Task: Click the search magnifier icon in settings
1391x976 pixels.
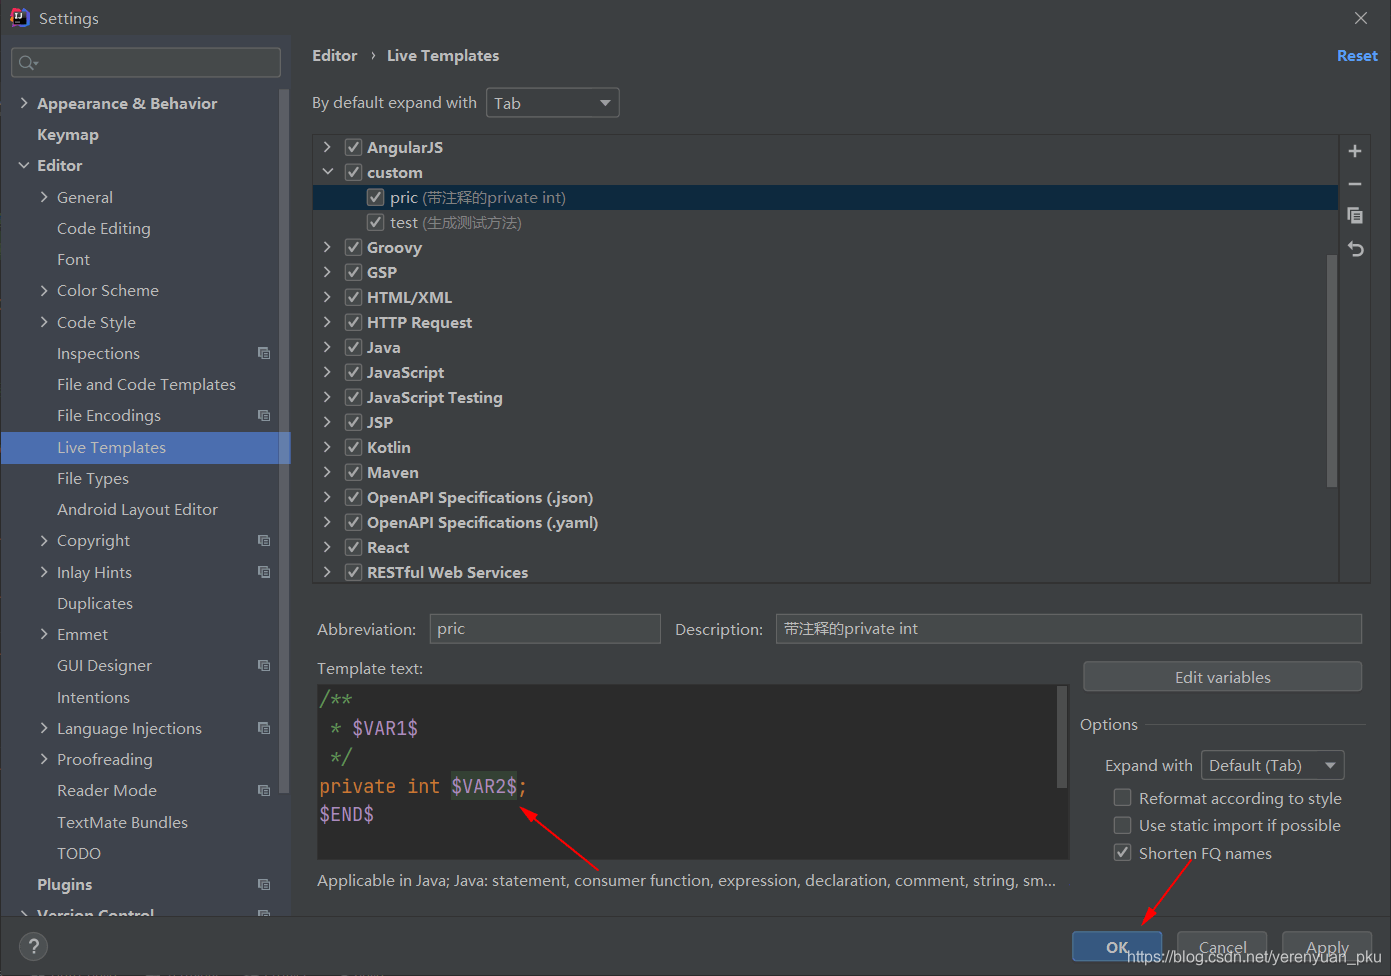Action: coord(27,63)
